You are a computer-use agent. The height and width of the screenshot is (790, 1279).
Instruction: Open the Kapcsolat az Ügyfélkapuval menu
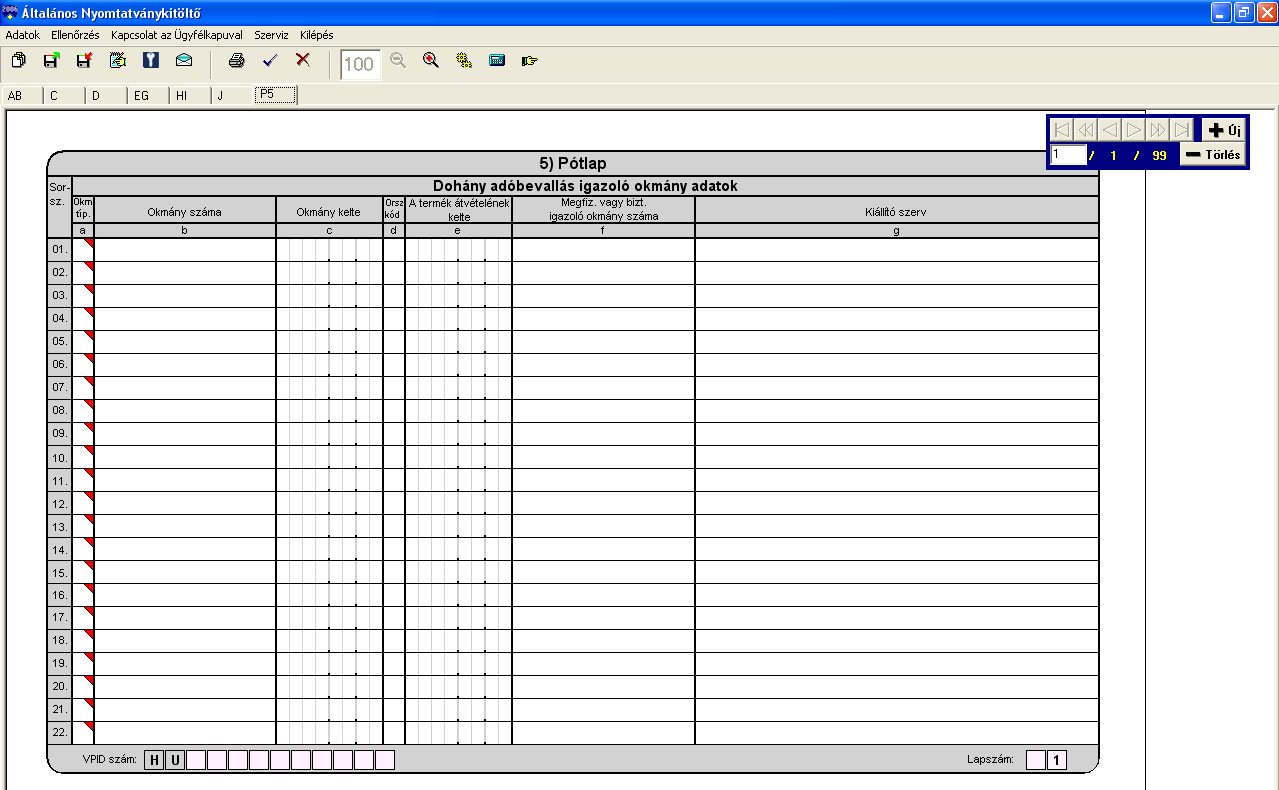click(x=177, y=34)
